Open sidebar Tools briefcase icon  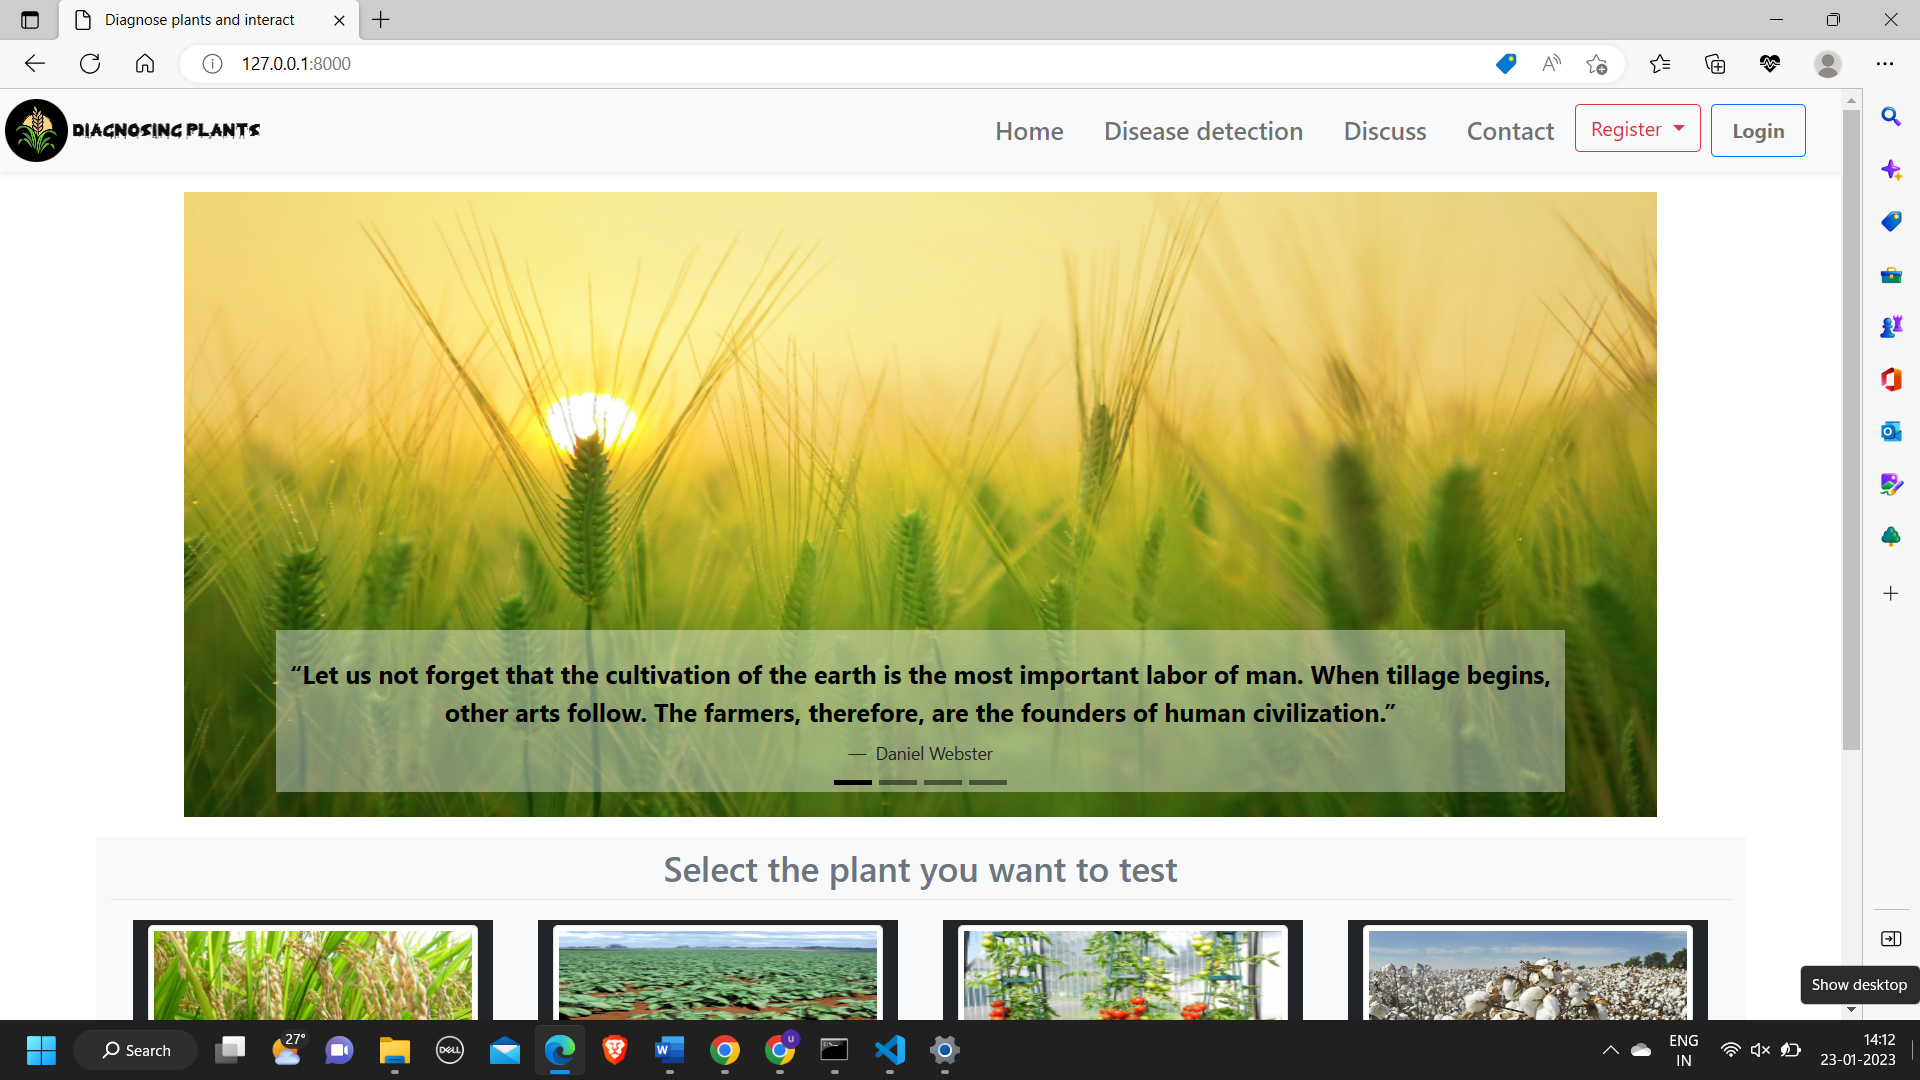point(1891,275)
